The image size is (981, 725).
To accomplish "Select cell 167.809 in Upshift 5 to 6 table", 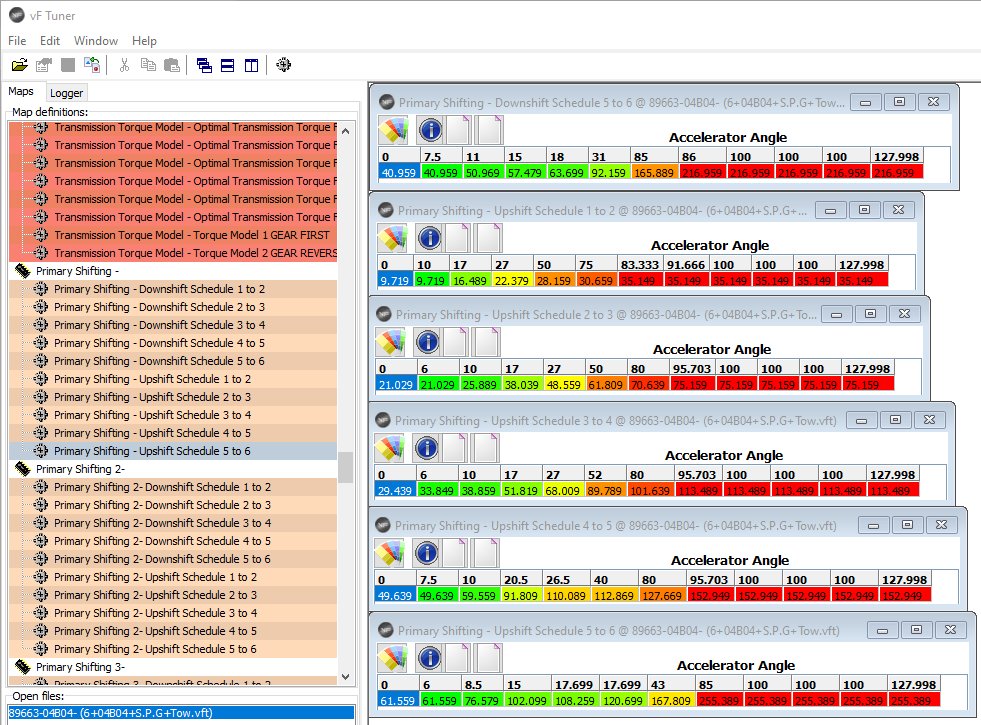I will click(x=671, y=701).
